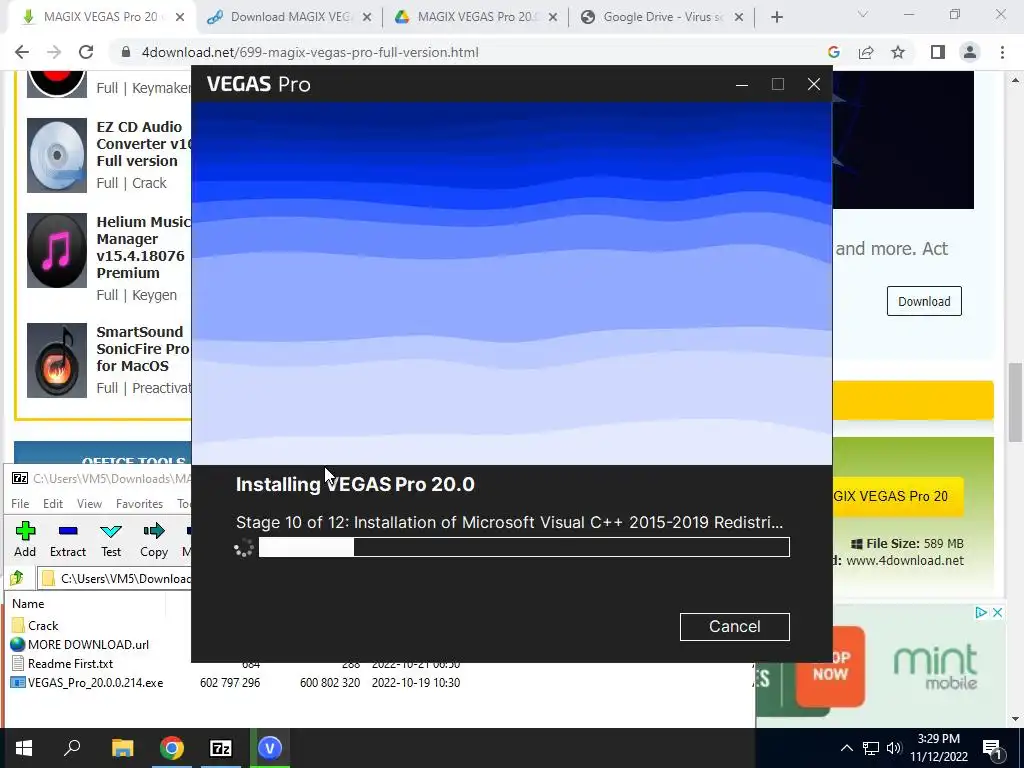
Task: Click the network icon in system tray
Action: (871, 748)
